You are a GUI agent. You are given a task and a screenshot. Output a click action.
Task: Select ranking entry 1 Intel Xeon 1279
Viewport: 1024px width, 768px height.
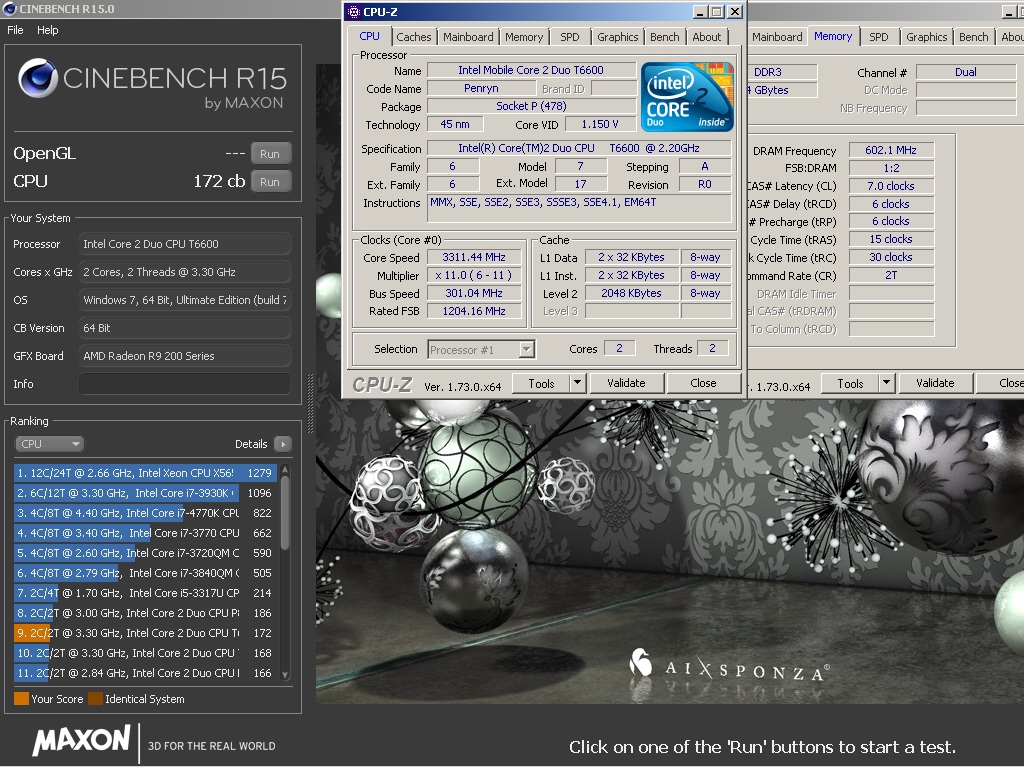pos(145,473)
